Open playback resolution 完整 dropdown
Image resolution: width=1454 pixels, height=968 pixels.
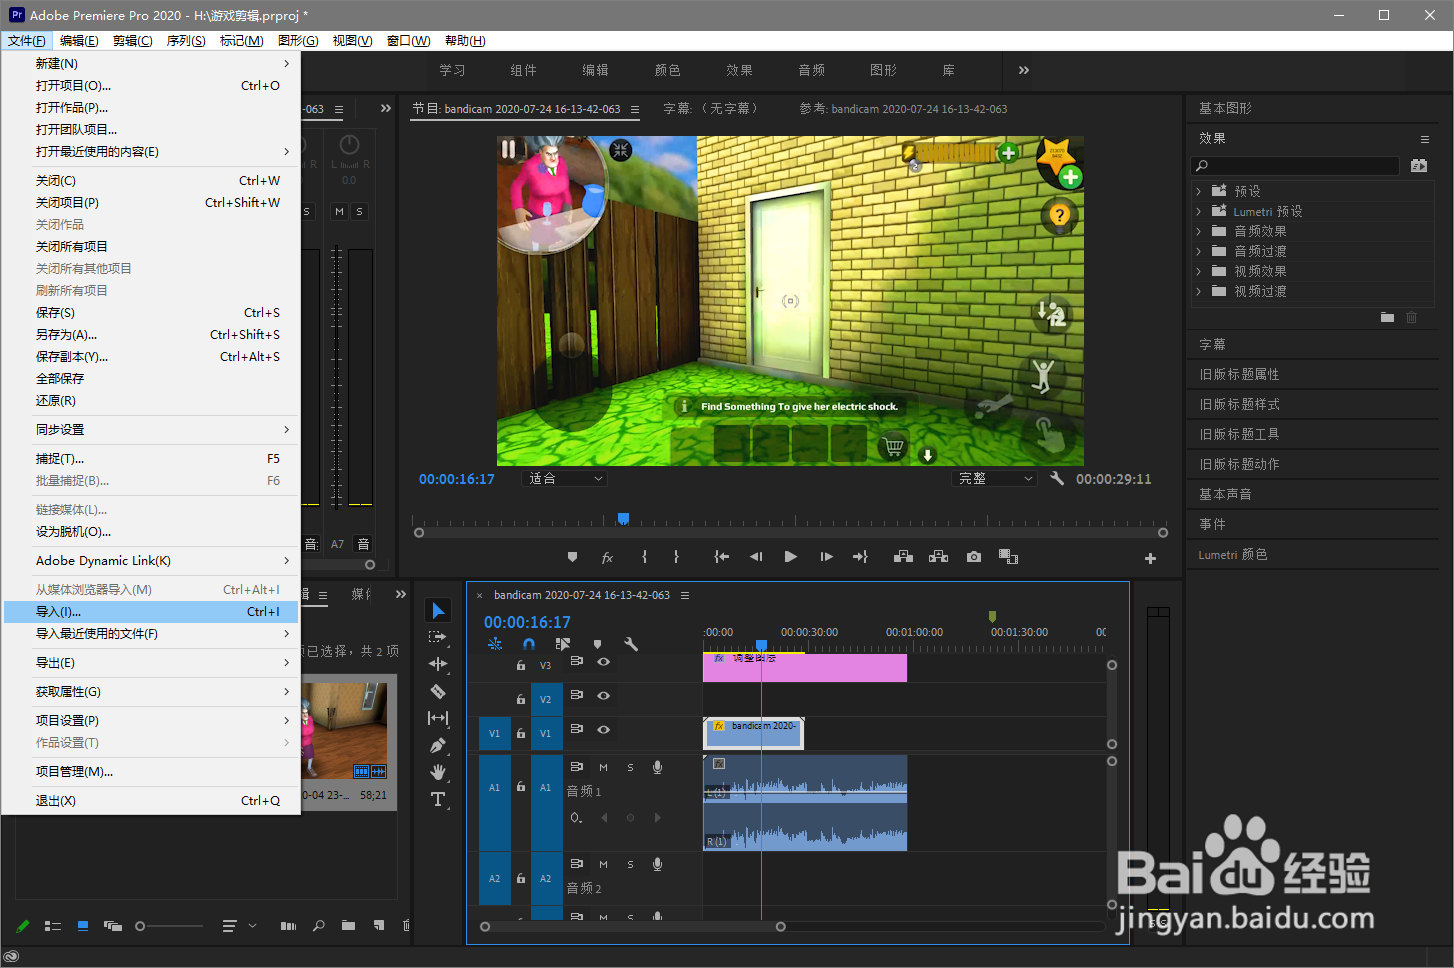click(x=995, y=479)
